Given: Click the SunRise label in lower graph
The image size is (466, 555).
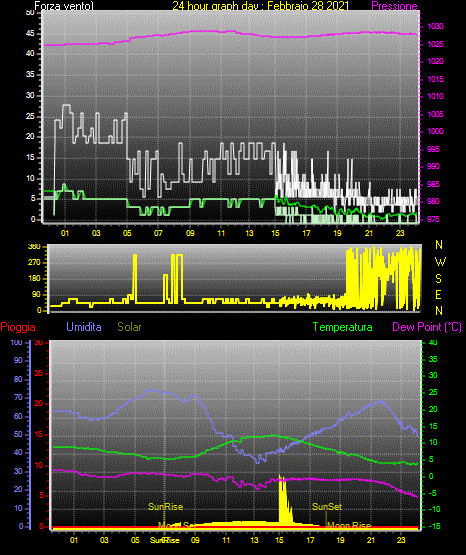Looking at the screenshot, I should pyautogui.click(x=165, y=507).
